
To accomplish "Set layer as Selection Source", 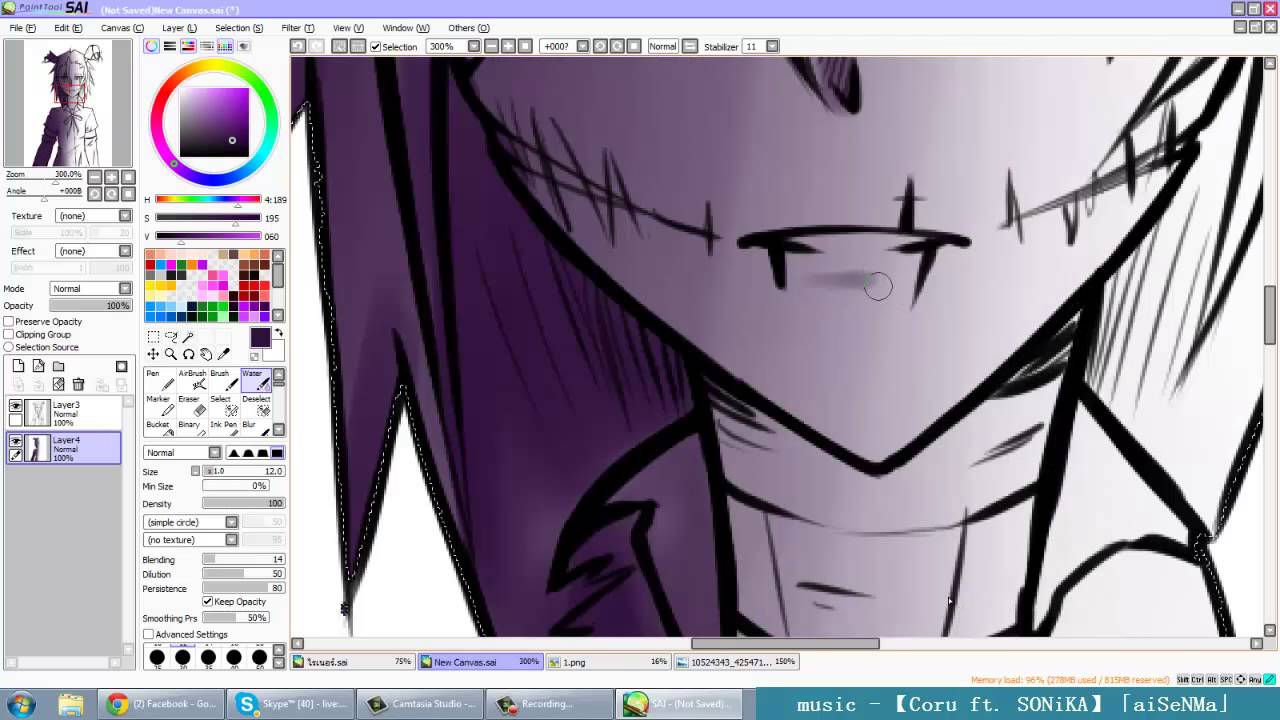I will 9,347.
